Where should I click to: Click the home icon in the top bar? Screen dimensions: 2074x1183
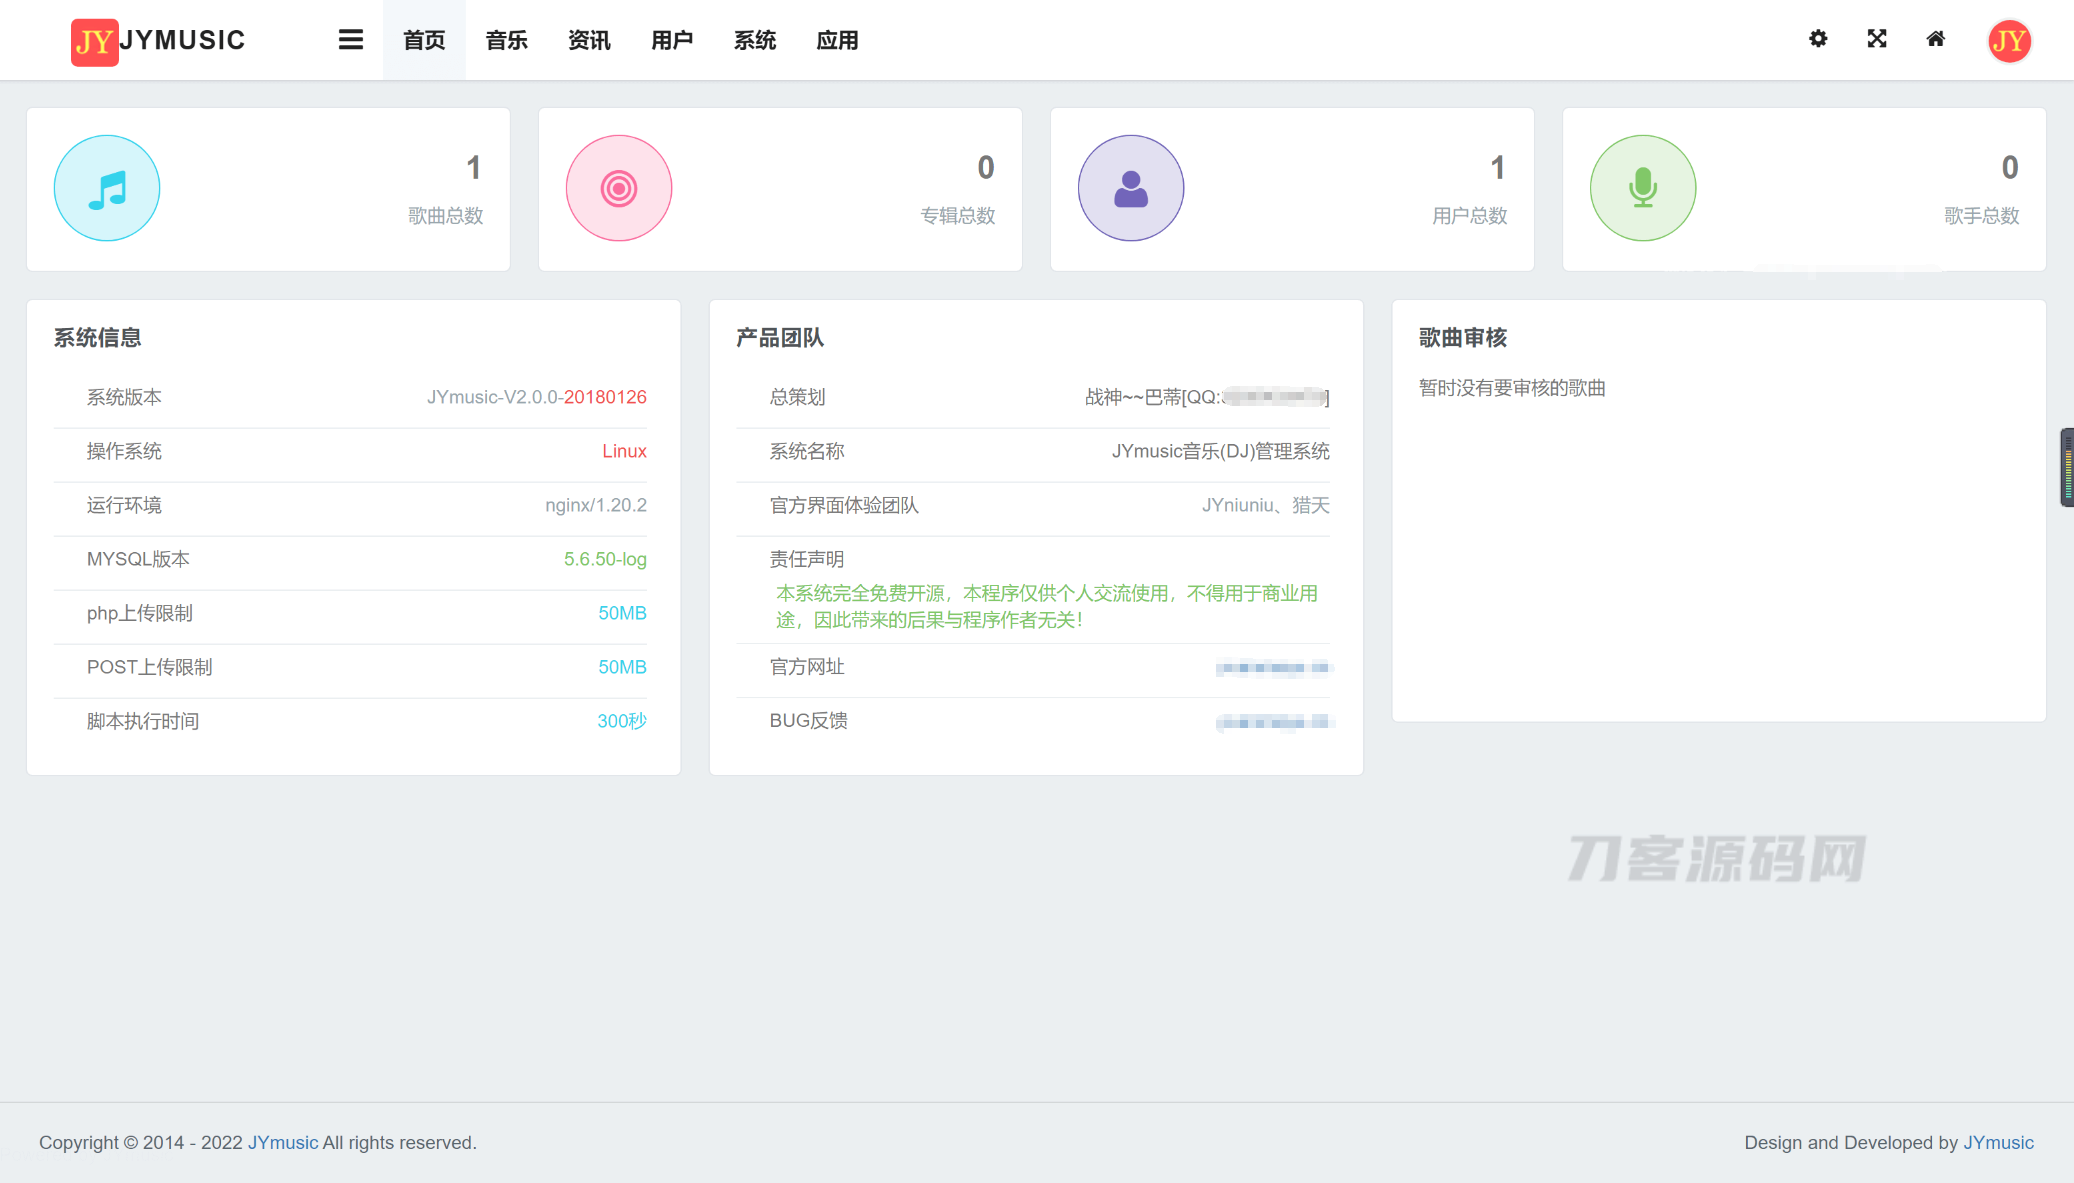[1936, 39]
